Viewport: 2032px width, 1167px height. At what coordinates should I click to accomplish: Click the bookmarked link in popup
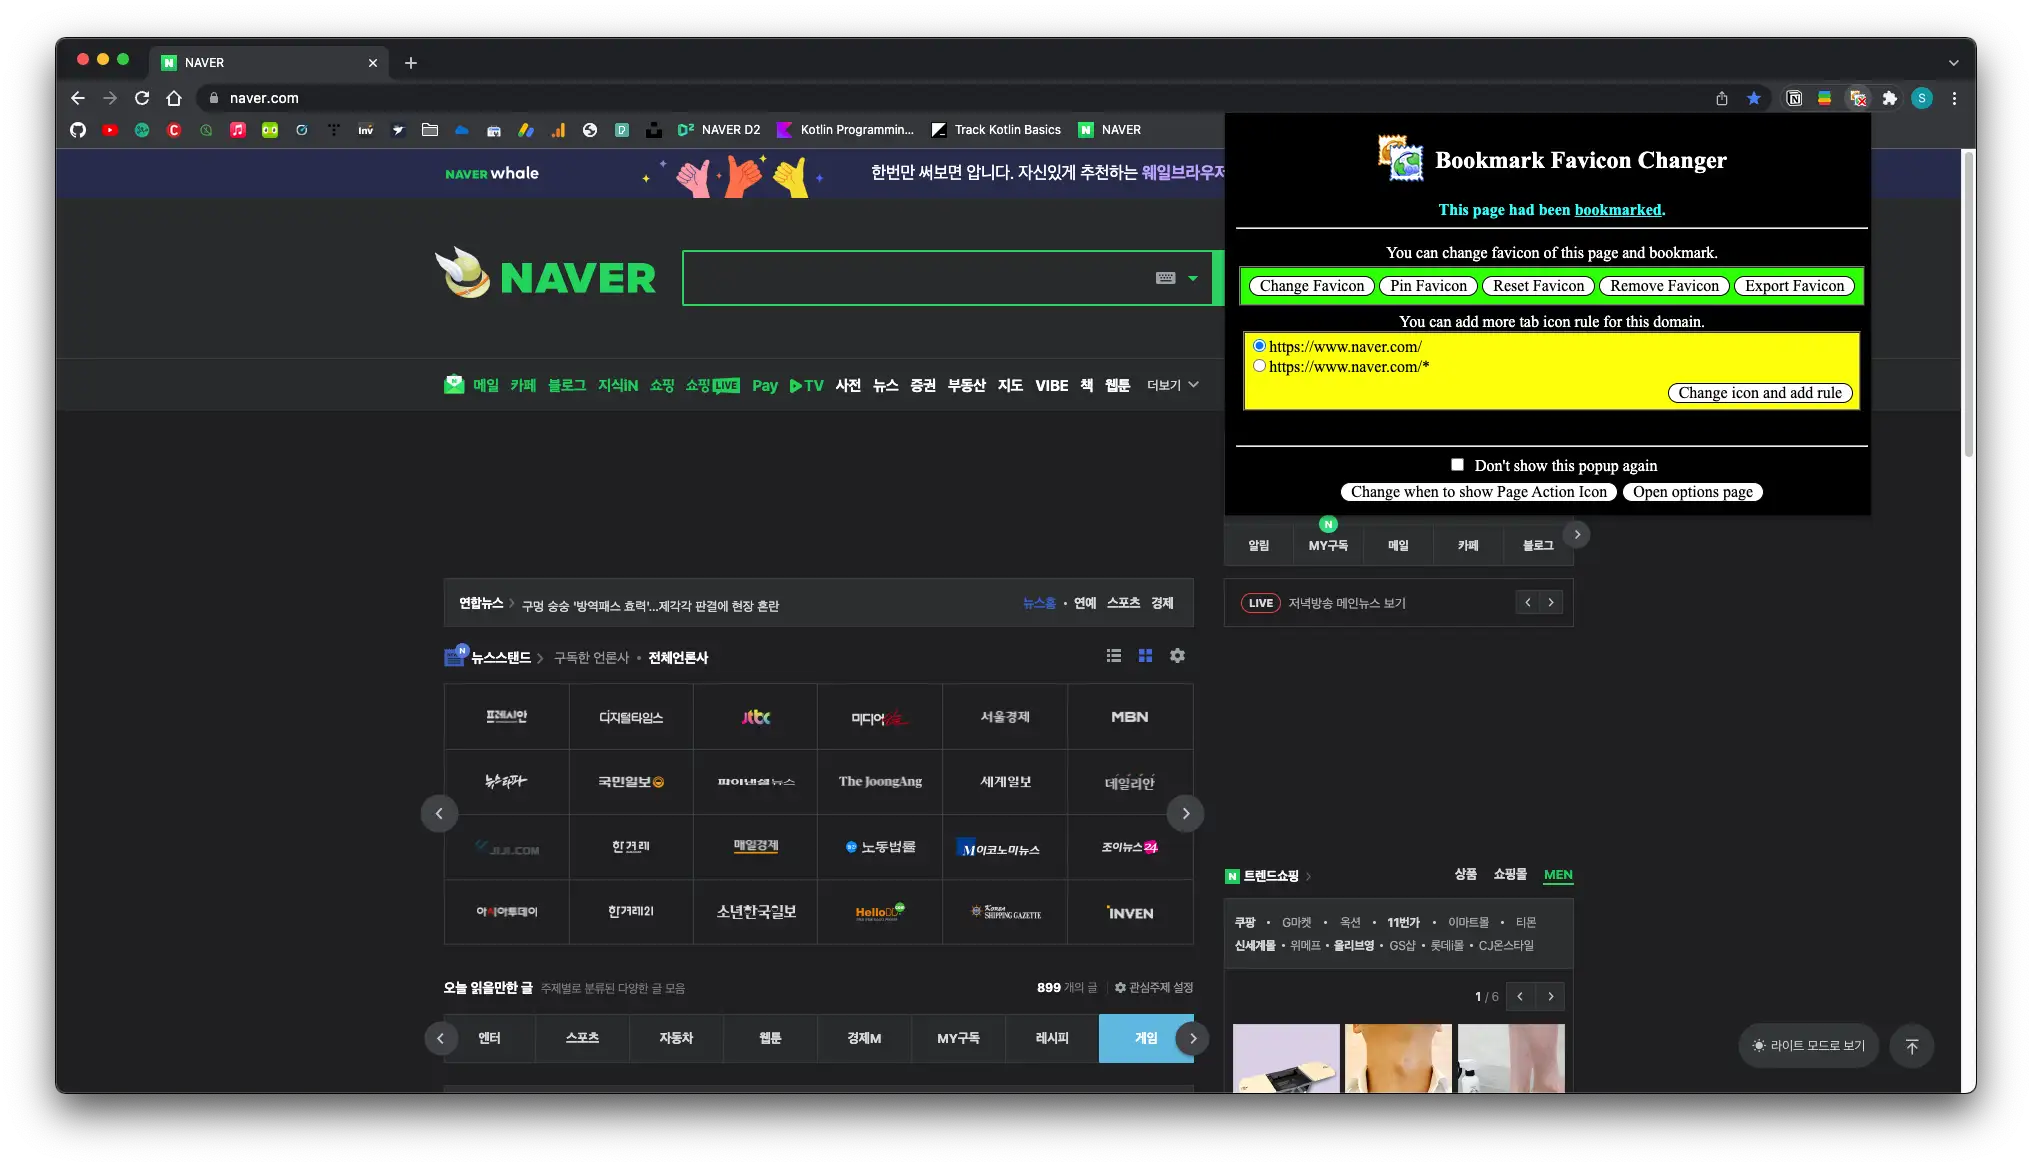point(1617,210)
